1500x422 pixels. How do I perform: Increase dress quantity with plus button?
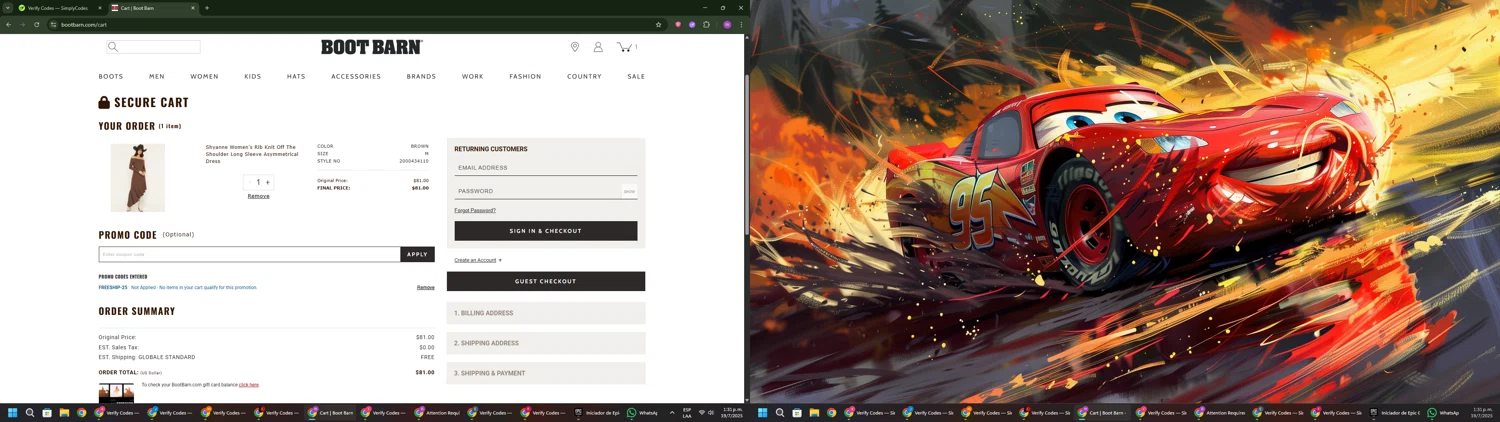coord(268,182)
